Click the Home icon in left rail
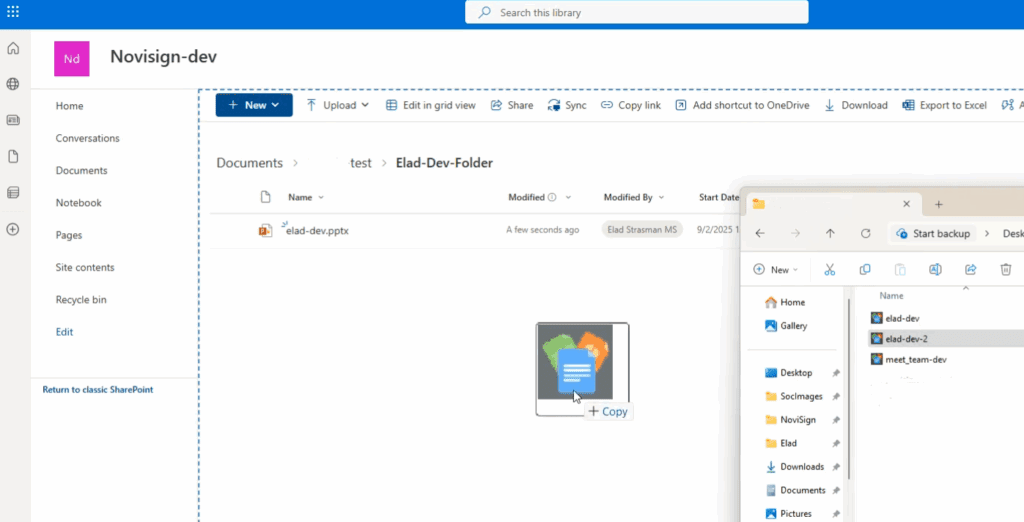Viewport: 1024px width, 522px height. click(13, 48)
